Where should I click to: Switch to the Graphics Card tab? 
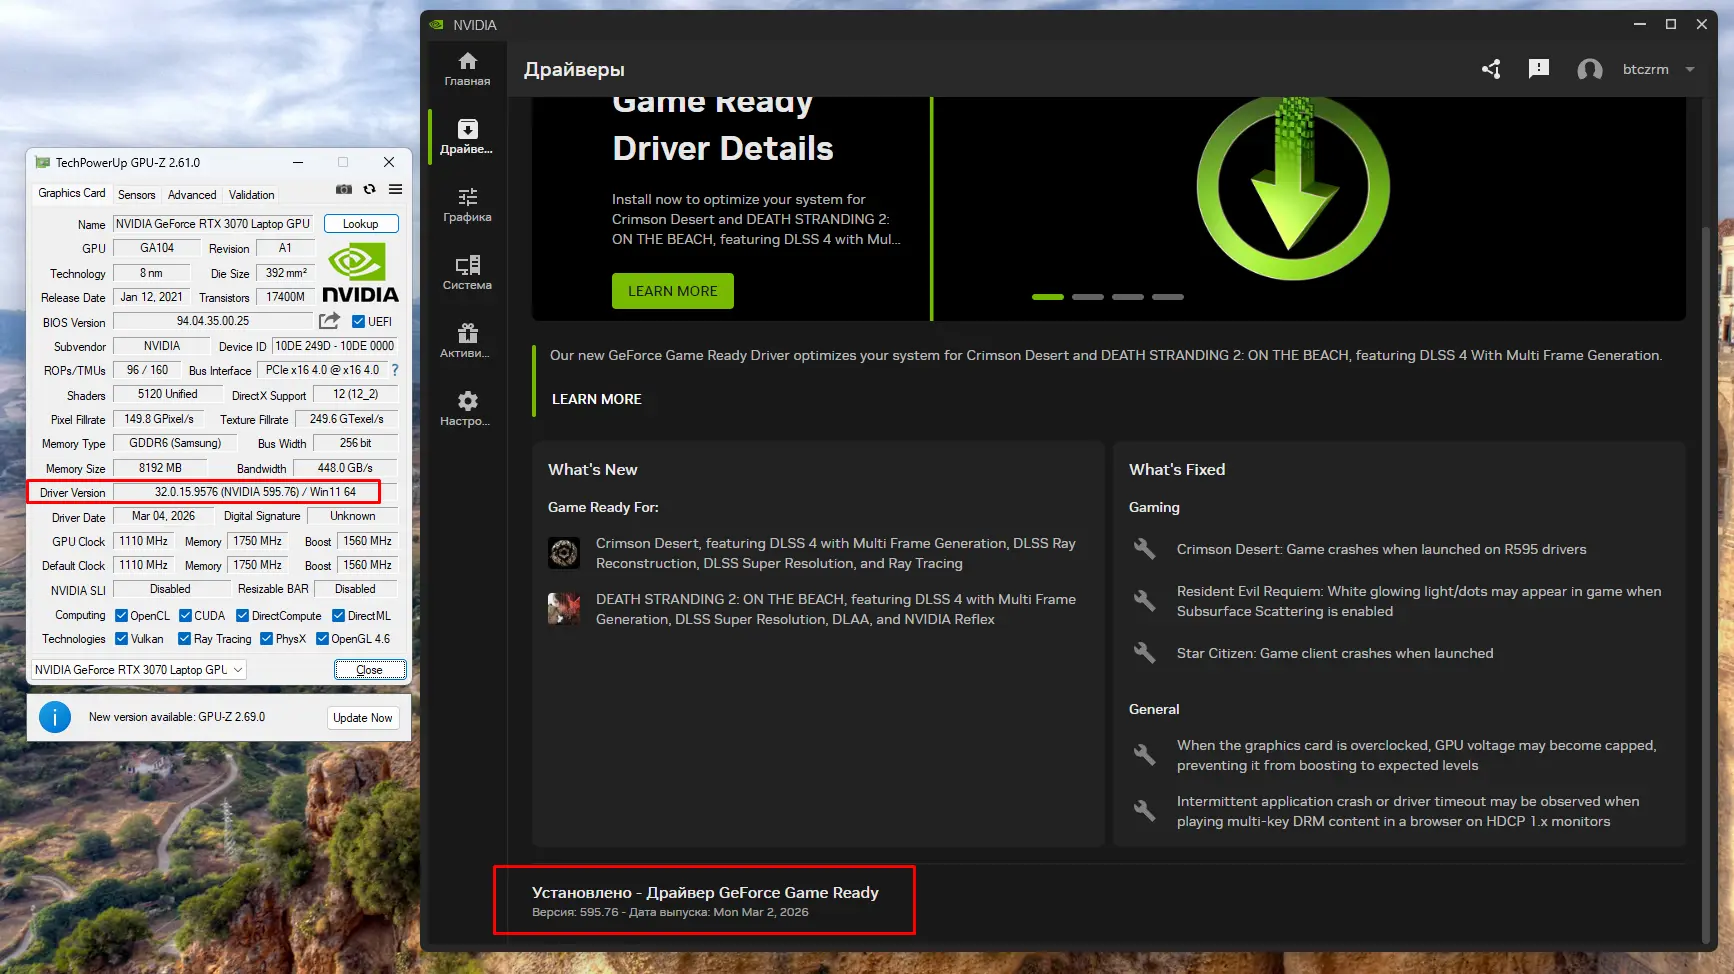71,193
